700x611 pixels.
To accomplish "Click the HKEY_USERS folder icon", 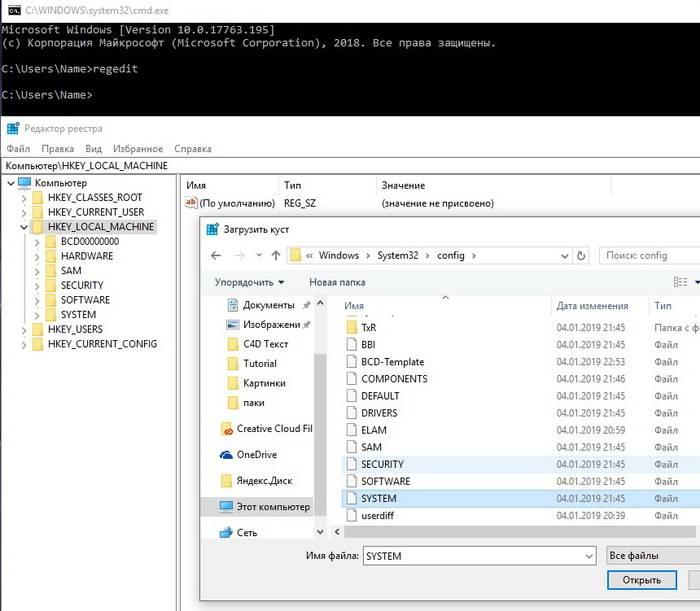I will (x=38, y=329).
